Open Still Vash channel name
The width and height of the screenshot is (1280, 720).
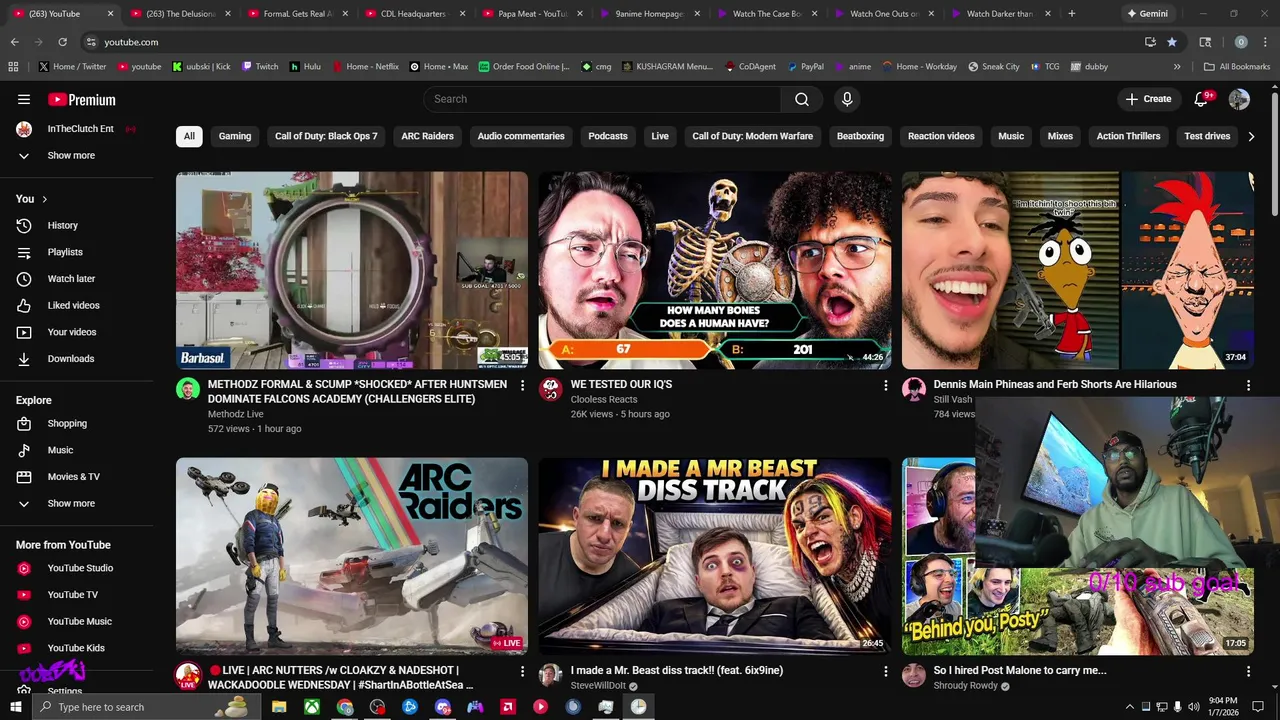(x=953, y=400)
